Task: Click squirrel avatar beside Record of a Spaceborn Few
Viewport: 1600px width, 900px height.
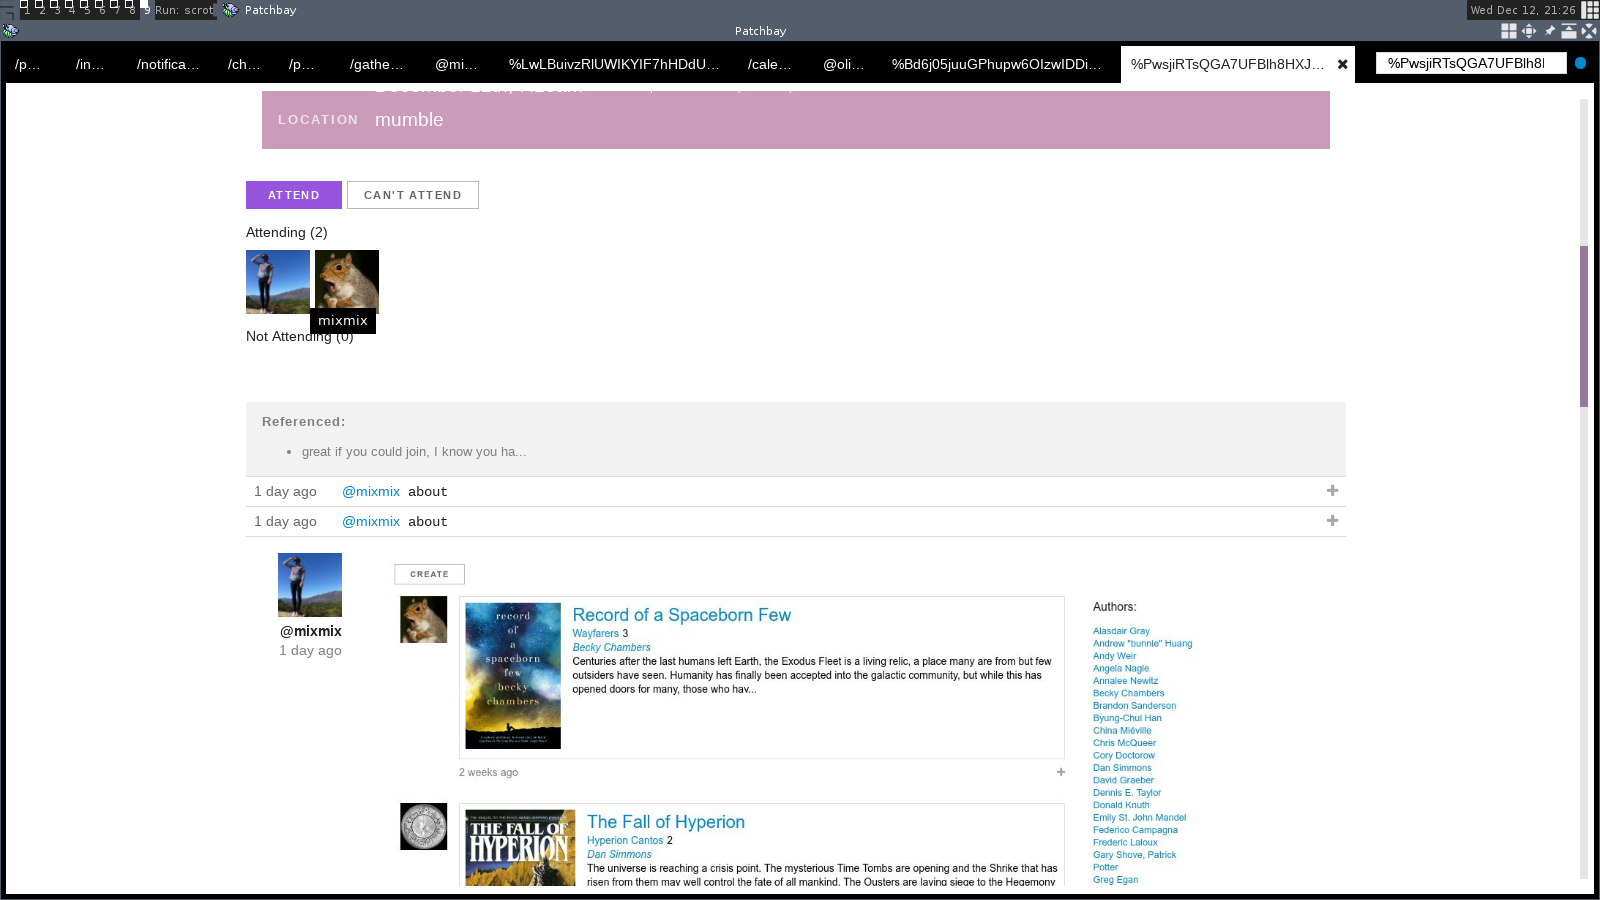Action: [x=424, y=620]
